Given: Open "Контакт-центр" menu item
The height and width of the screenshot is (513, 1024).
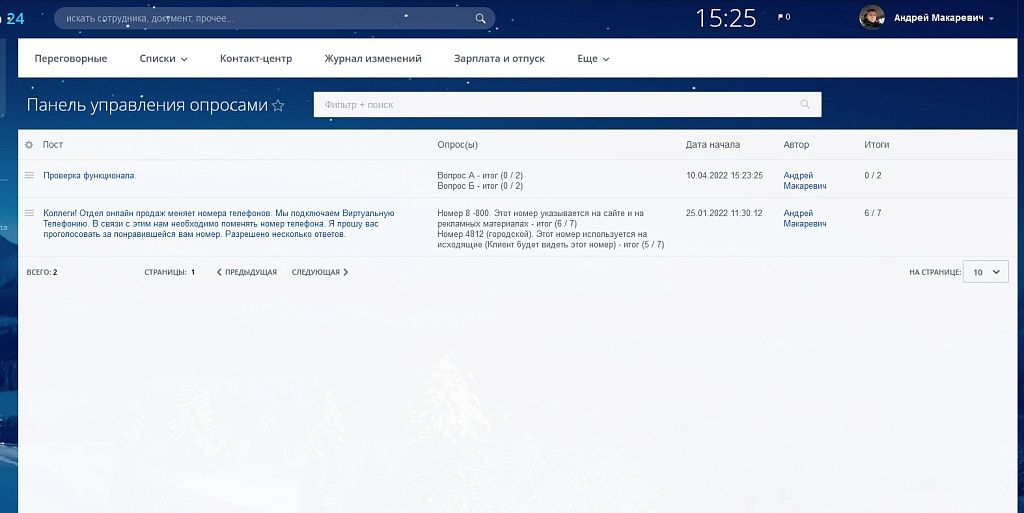Looking at the screenshot, I should (x=256, y=59).
